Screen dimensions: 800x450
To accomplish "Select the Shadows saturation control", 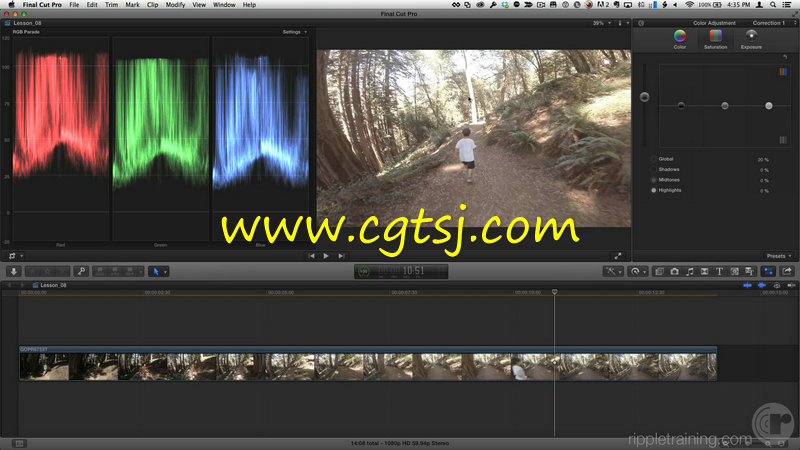I will pos(654,169).
